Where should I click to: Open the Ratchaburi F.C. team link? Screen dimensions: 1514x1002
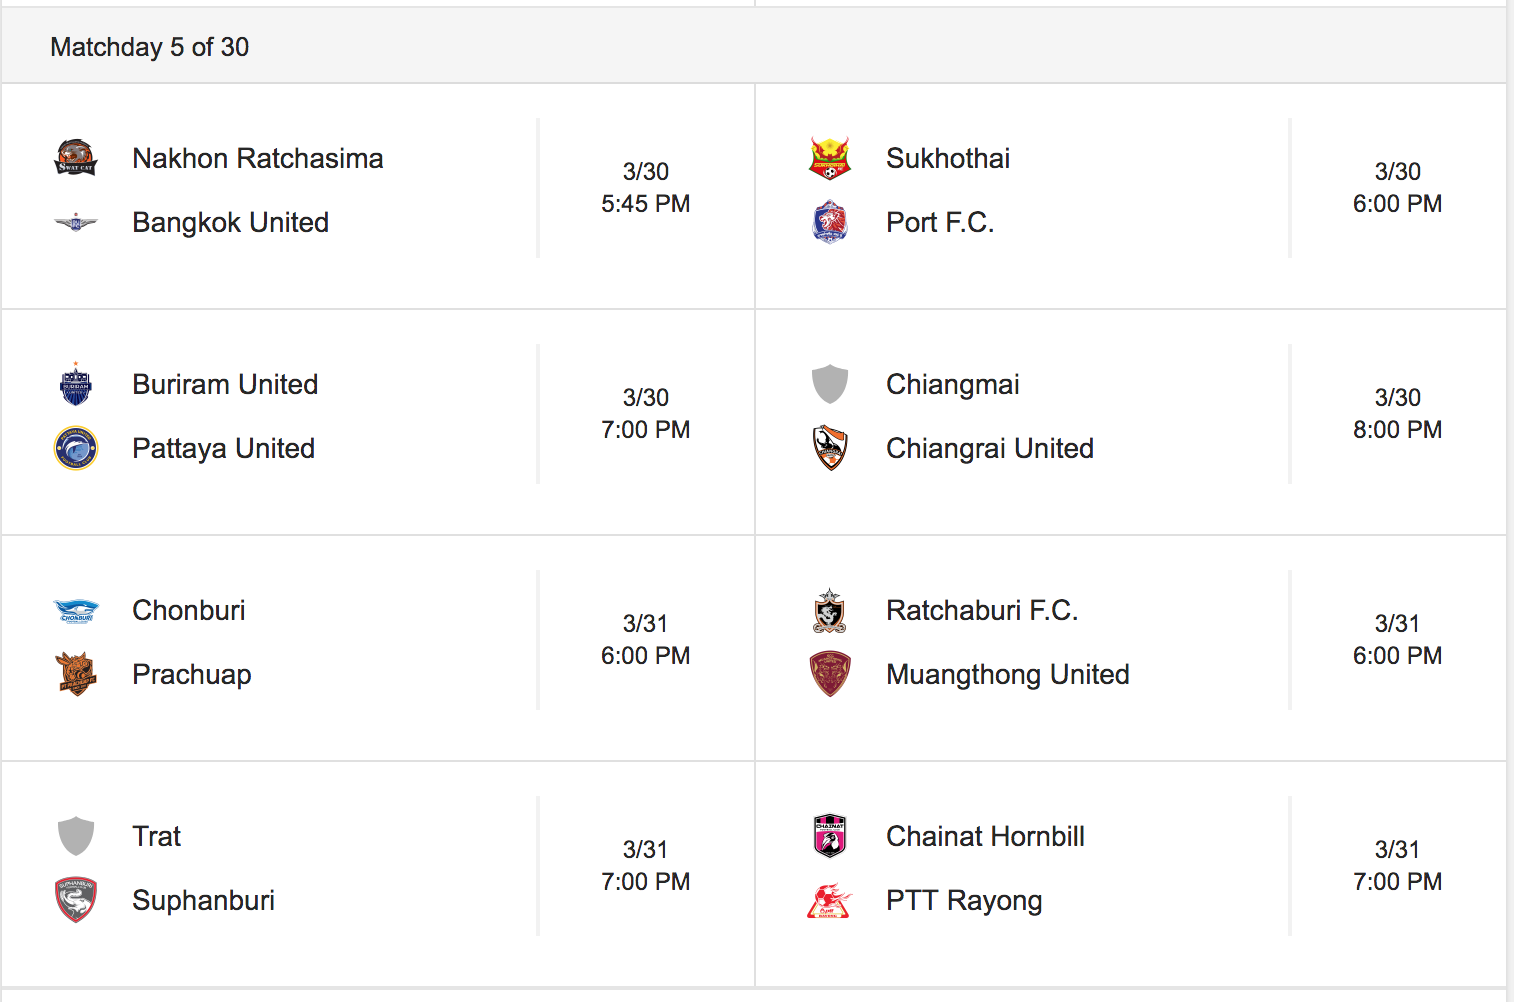click(982, 610)
